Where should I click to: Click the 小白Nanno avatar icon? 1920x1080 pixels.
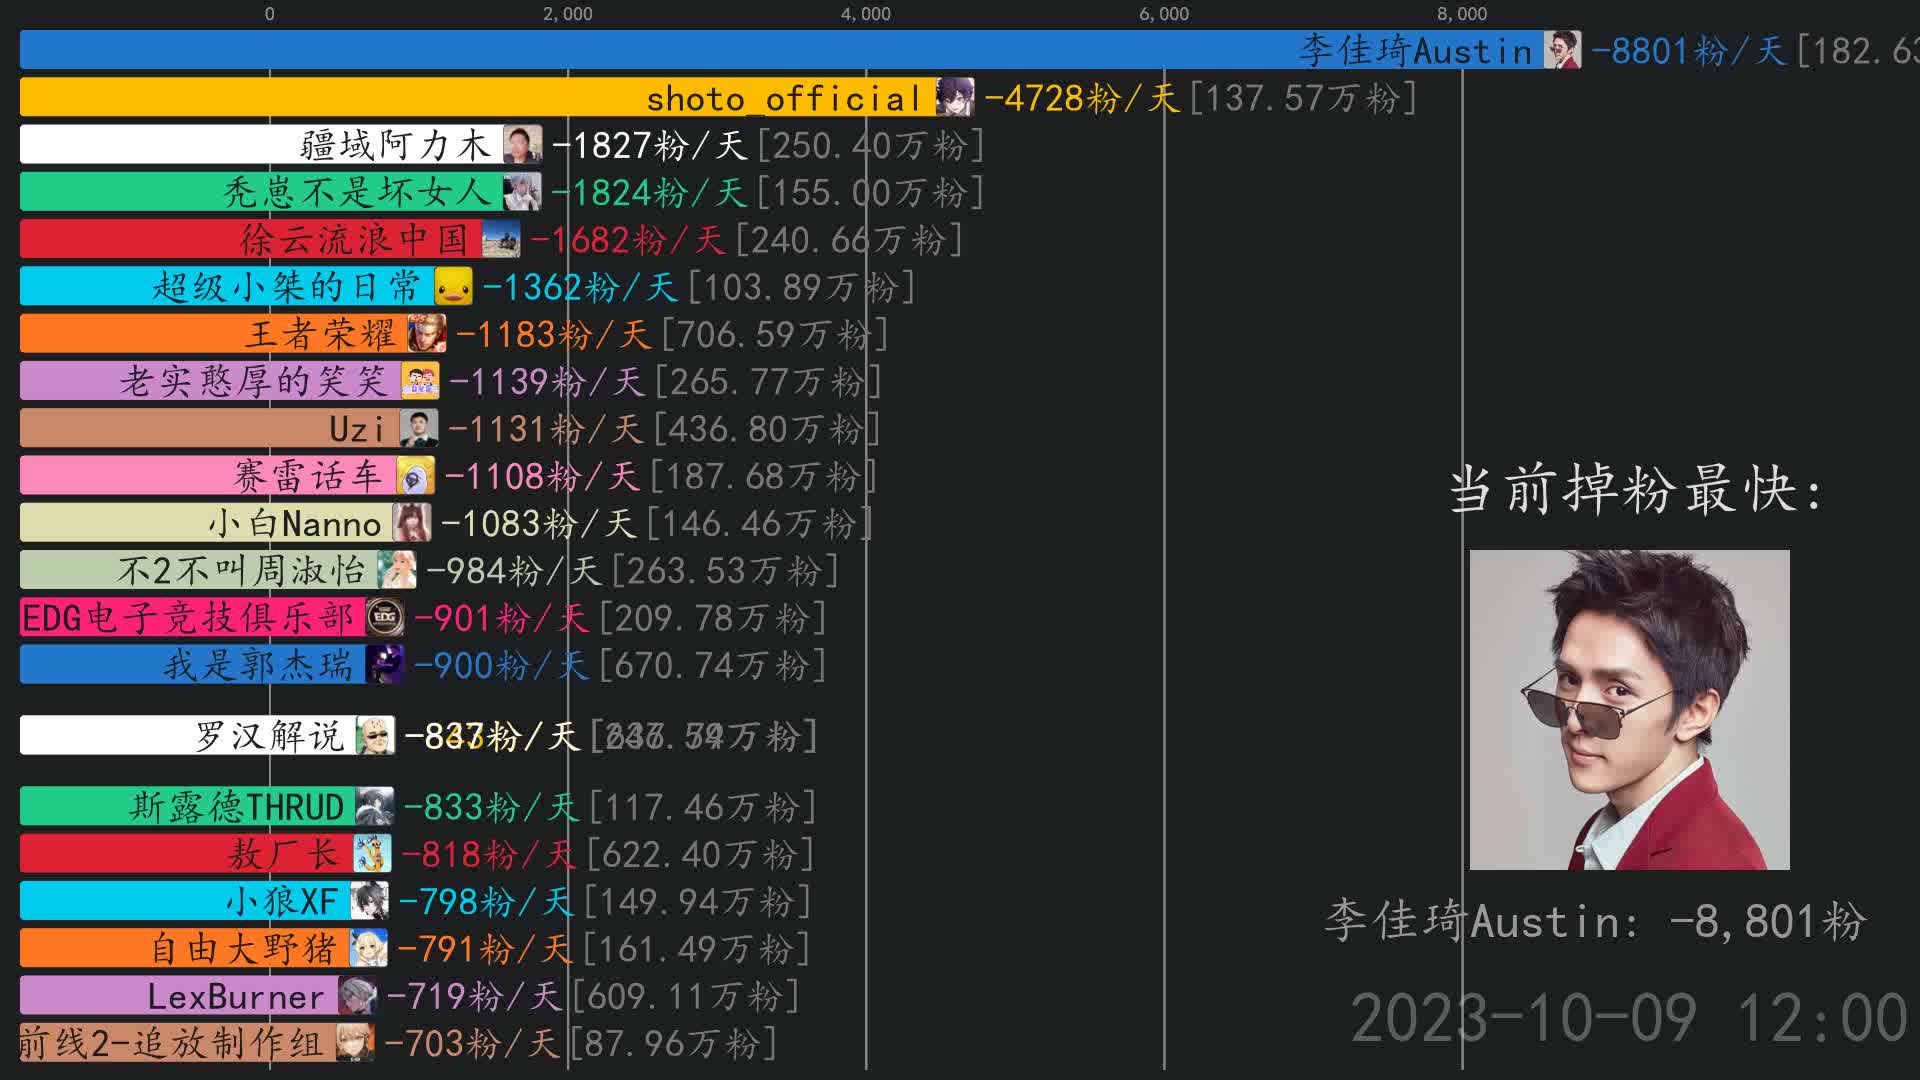point(412,523)
